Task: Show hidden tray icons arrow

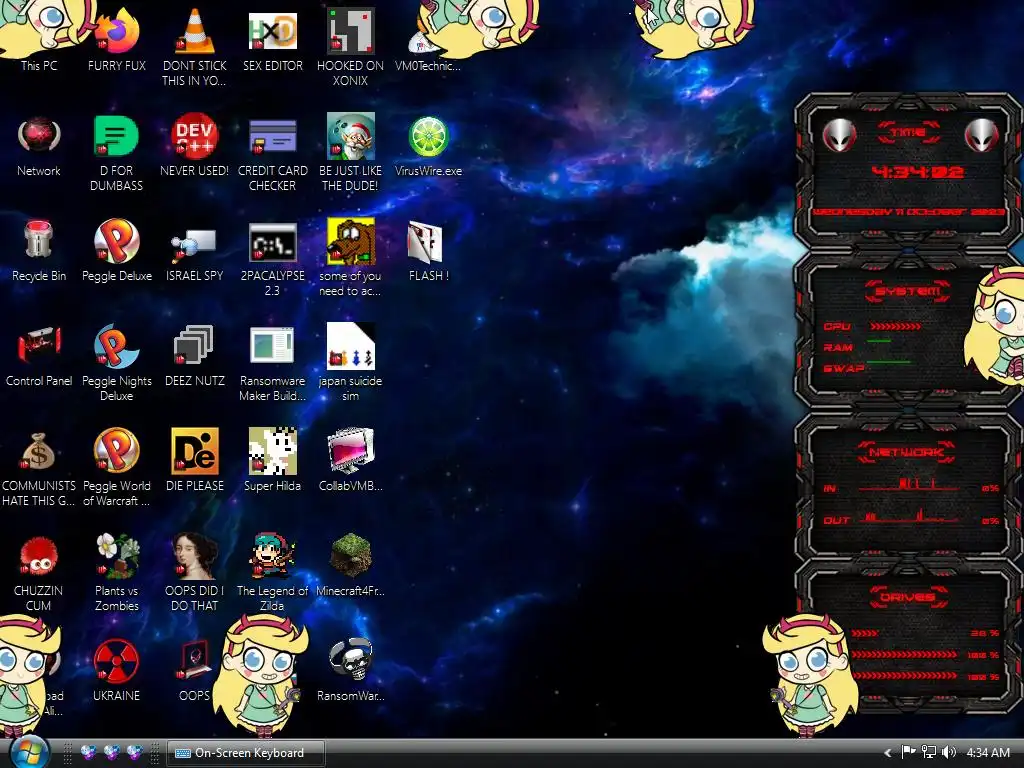Action: click(x=888, y=753)
